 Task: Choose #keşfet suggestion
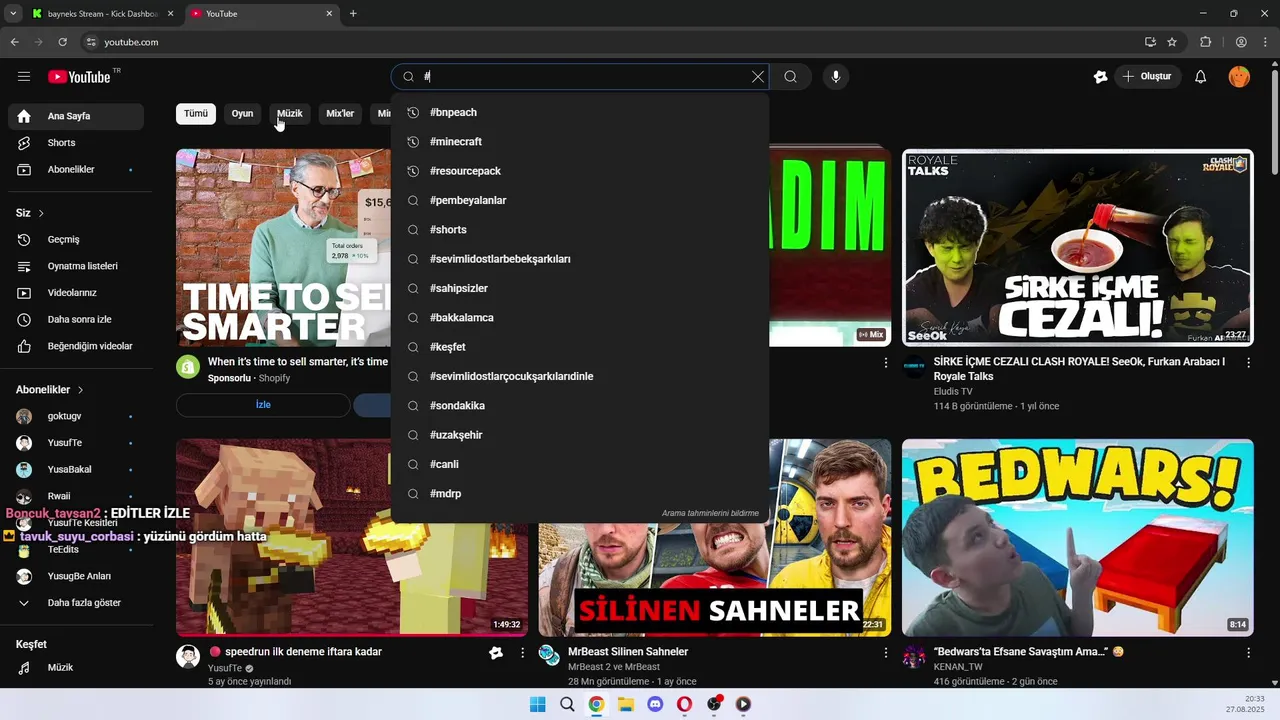click(580, 347)
